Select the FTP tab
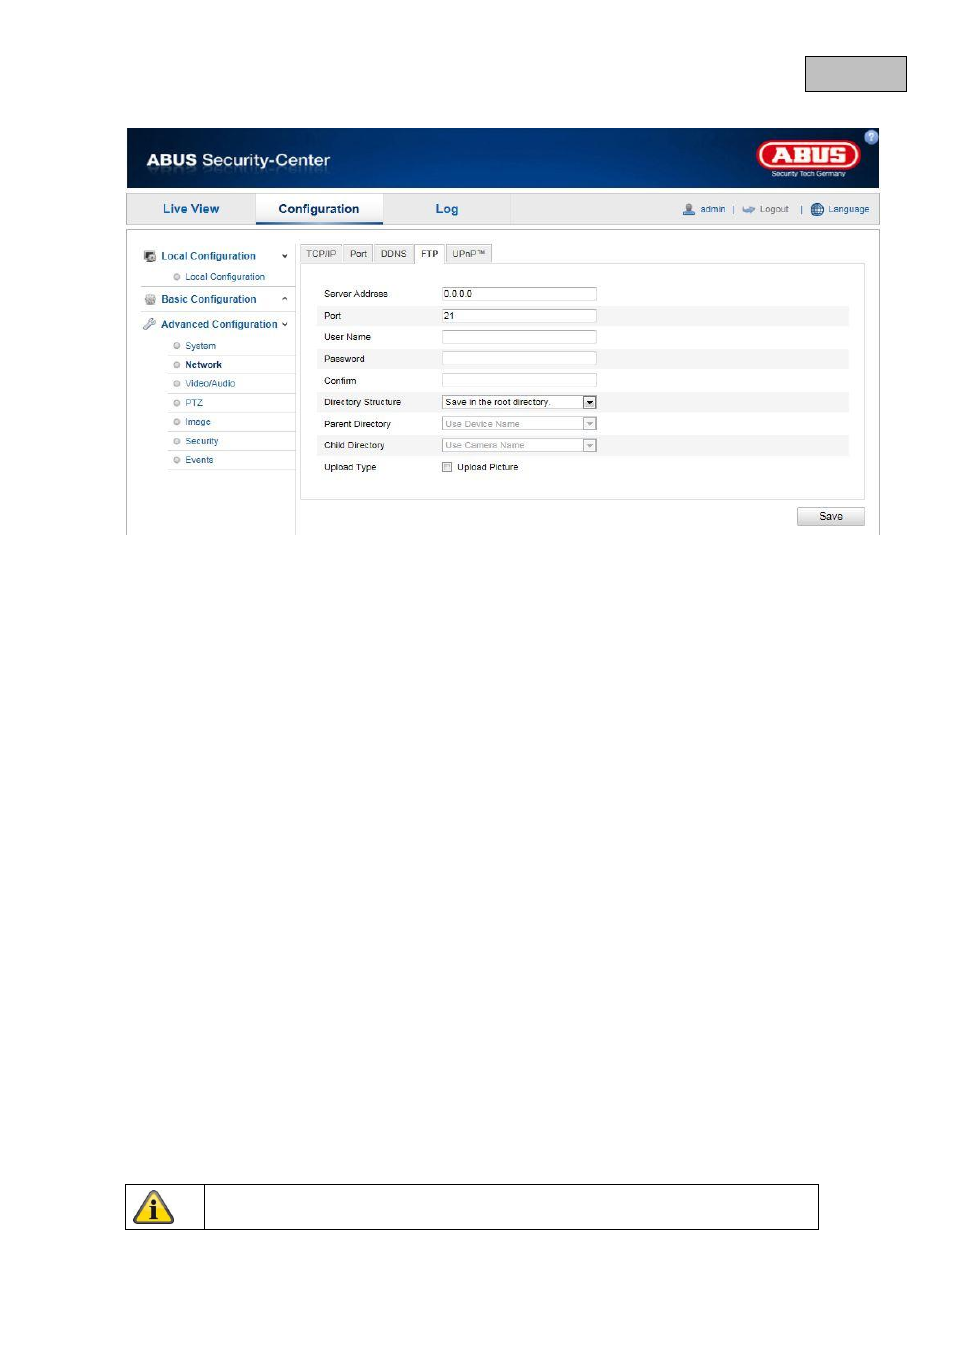This screenshot has width=955, height=1350. pyautogui.click(x=430, y=254)
